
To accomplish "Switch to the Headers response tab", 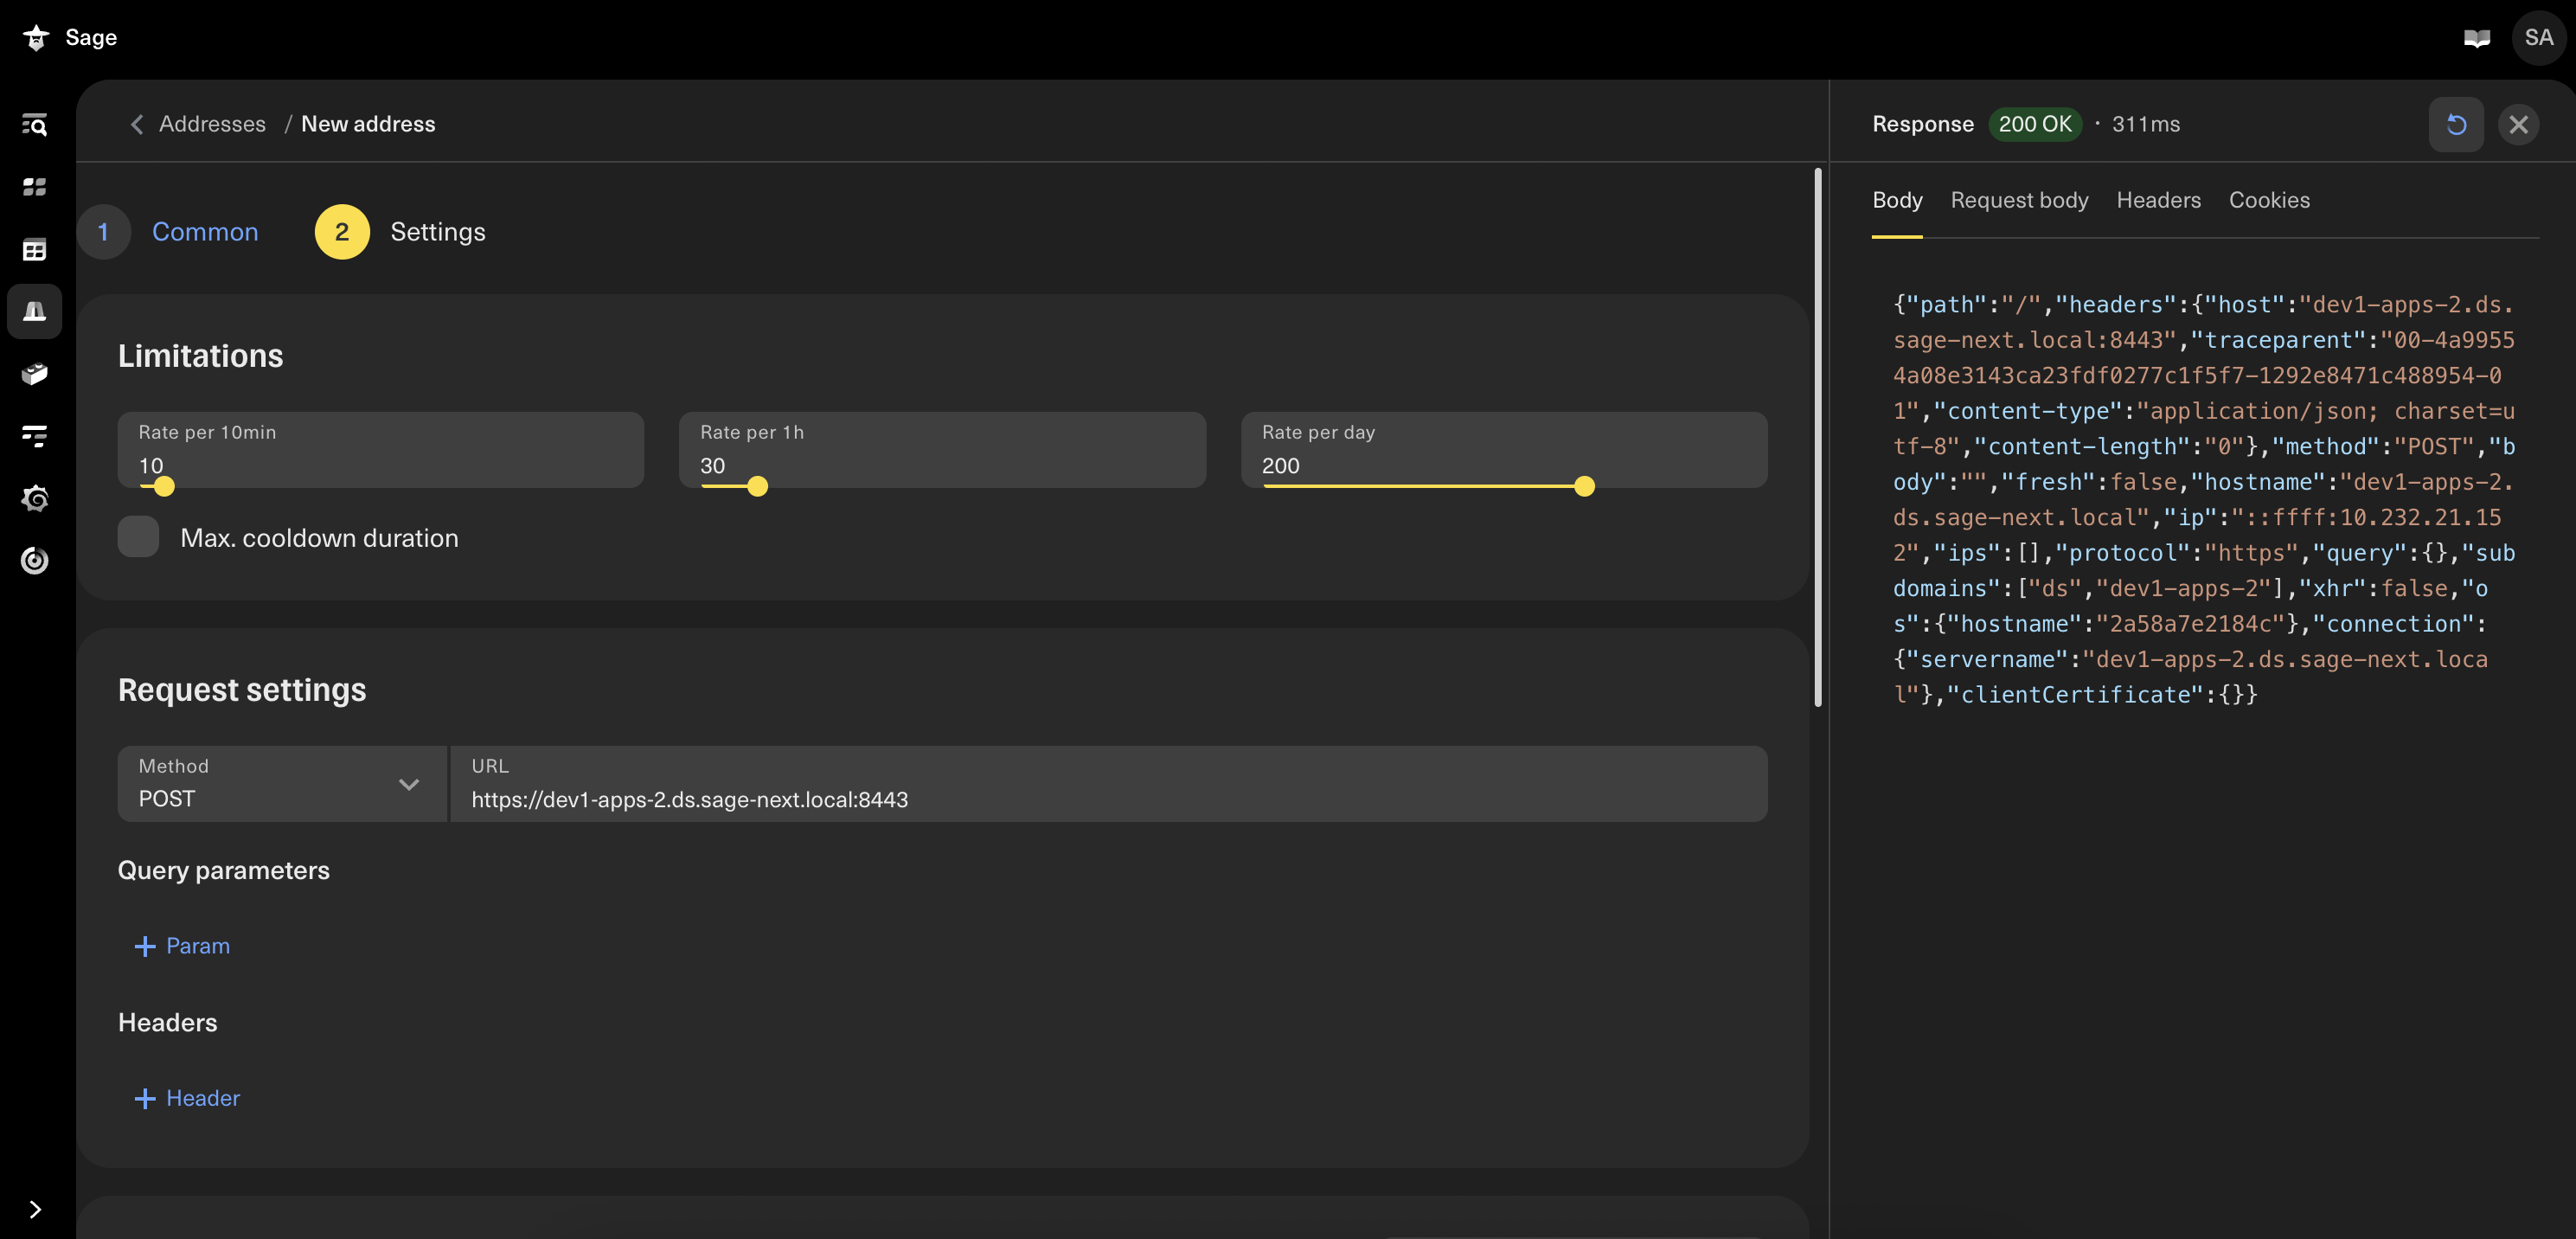I will (x=2158, y=200).
